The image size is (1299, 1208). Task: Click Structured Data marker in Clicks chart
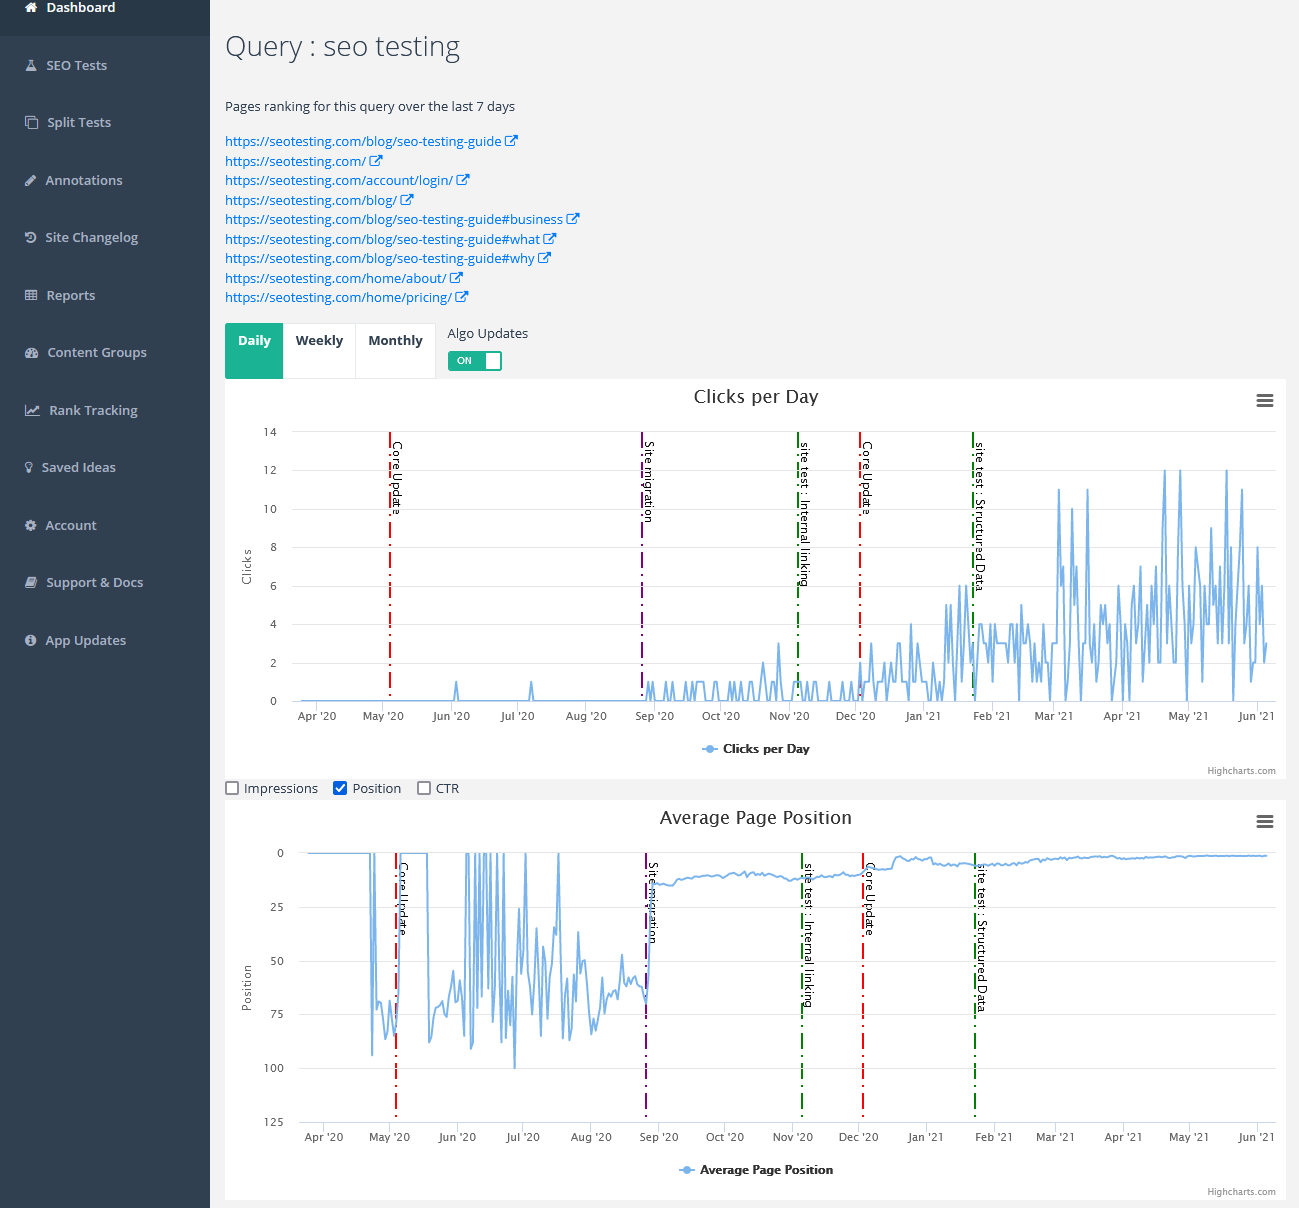click(979, 515)
